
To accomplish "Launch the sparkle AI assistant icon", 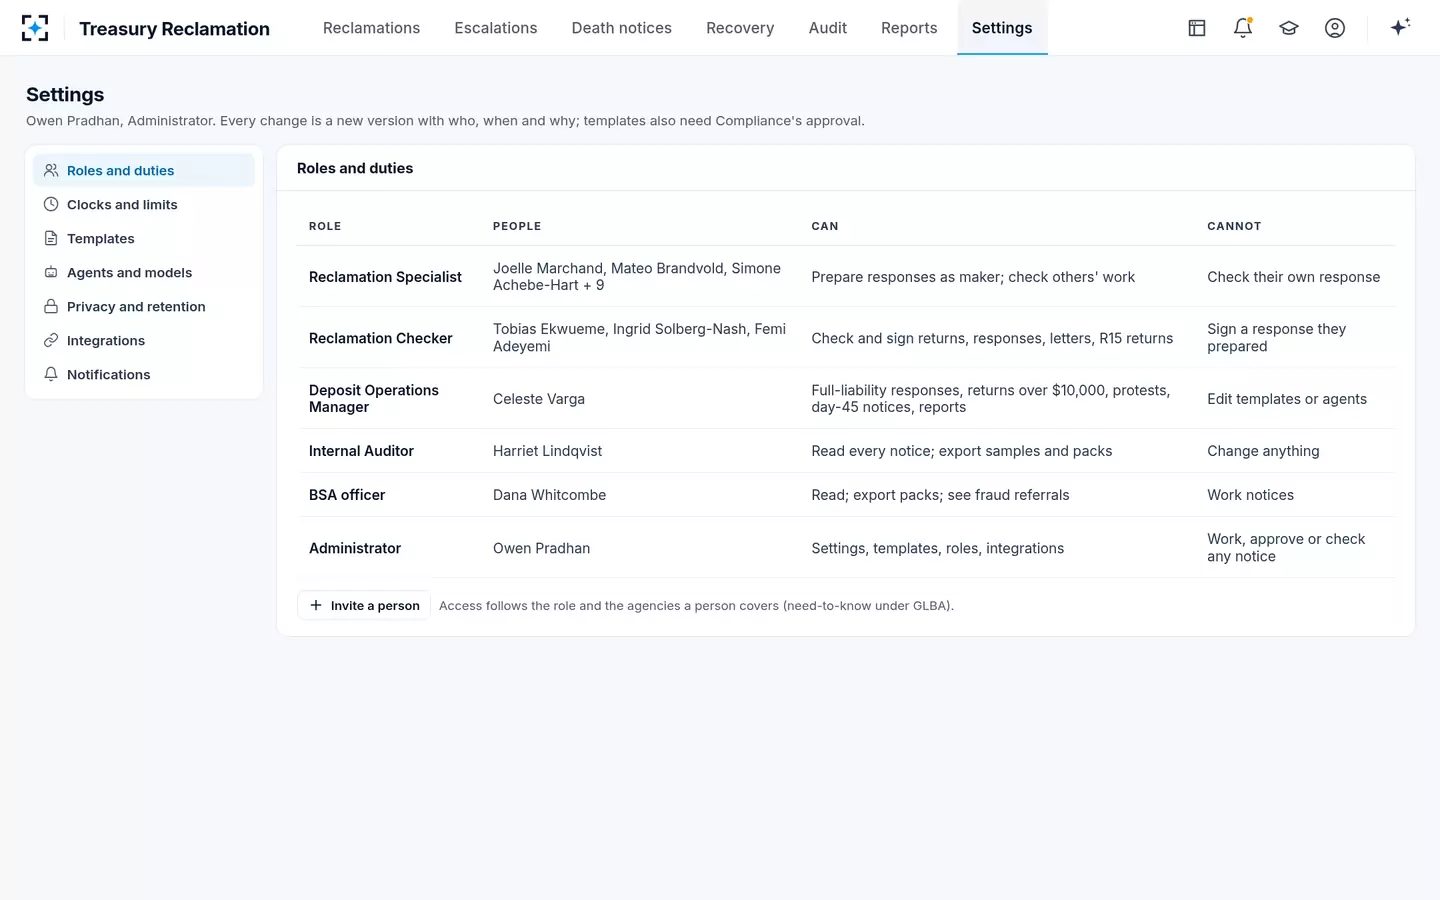I will click(1400, 27).
